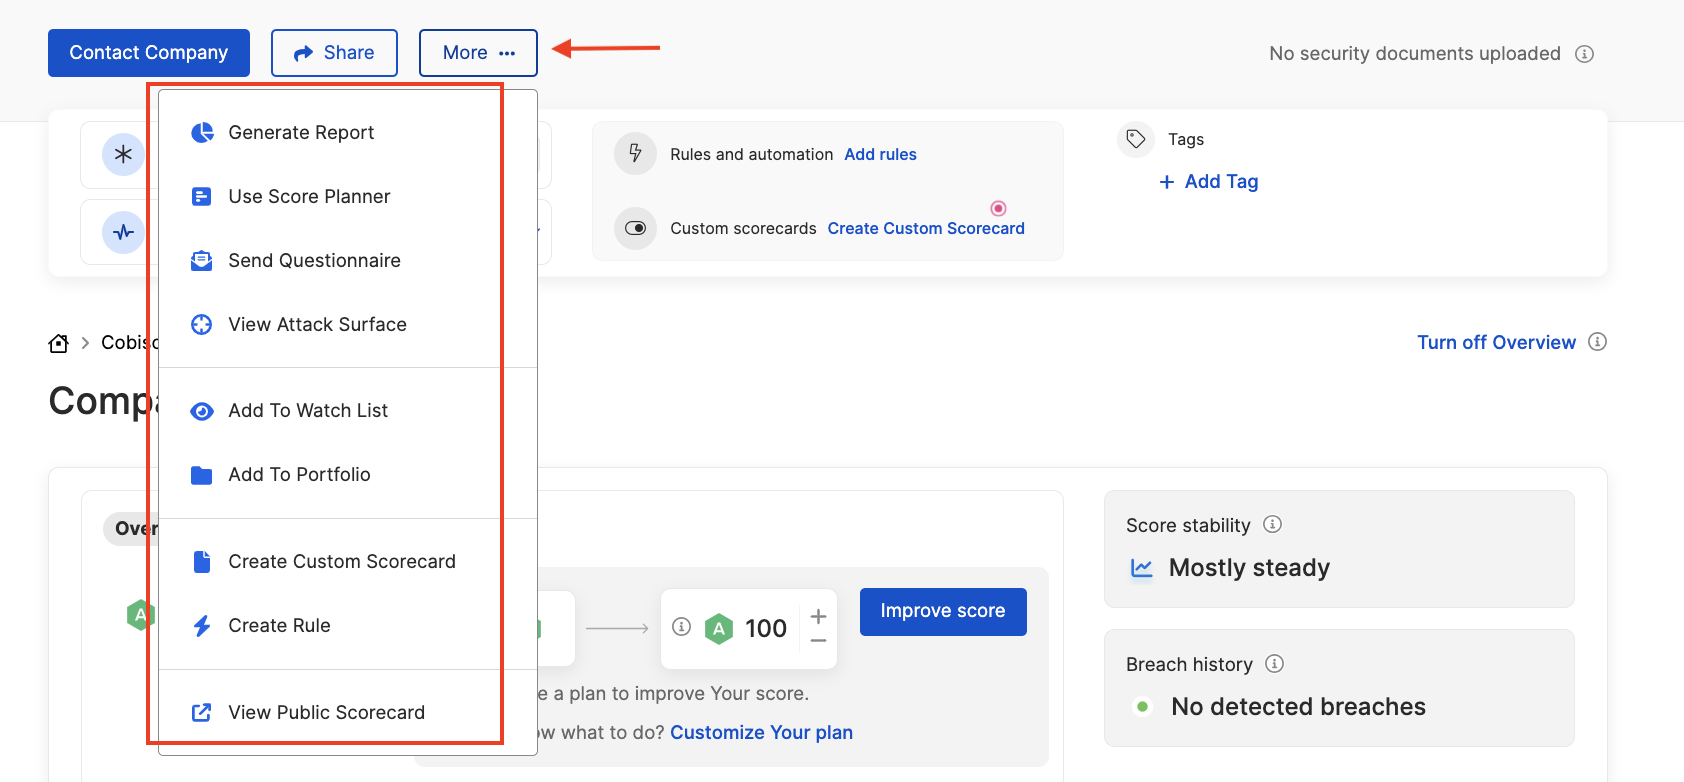Screen dimensions: 1684x782
Task: Click the Portfolio folder icon
Action: click(x=202, y=475)
